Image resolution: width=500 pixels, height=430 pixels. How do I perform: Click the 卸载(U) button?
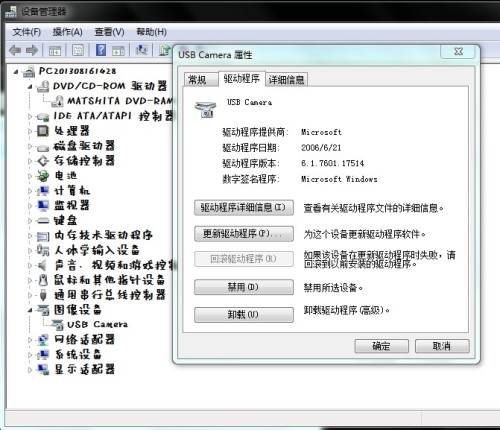coord(244,315)
